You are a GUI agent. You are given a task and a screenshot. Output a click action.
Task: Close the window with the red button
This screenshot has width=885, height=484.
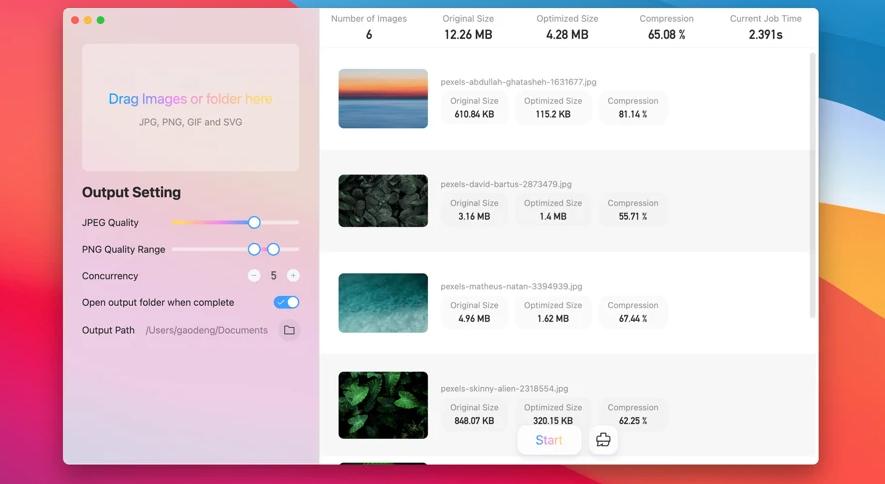[75, 20]
